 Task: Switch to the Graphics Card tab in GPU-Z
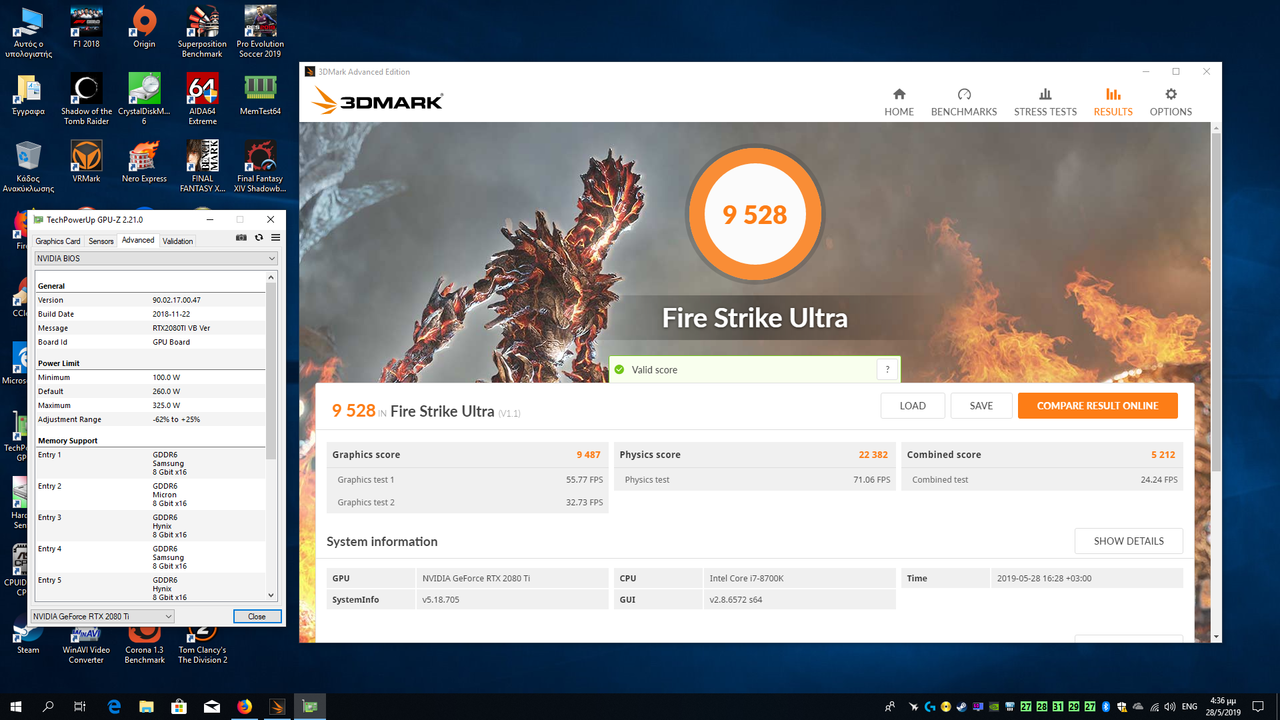pyautogui.click(x=58, y=241)
